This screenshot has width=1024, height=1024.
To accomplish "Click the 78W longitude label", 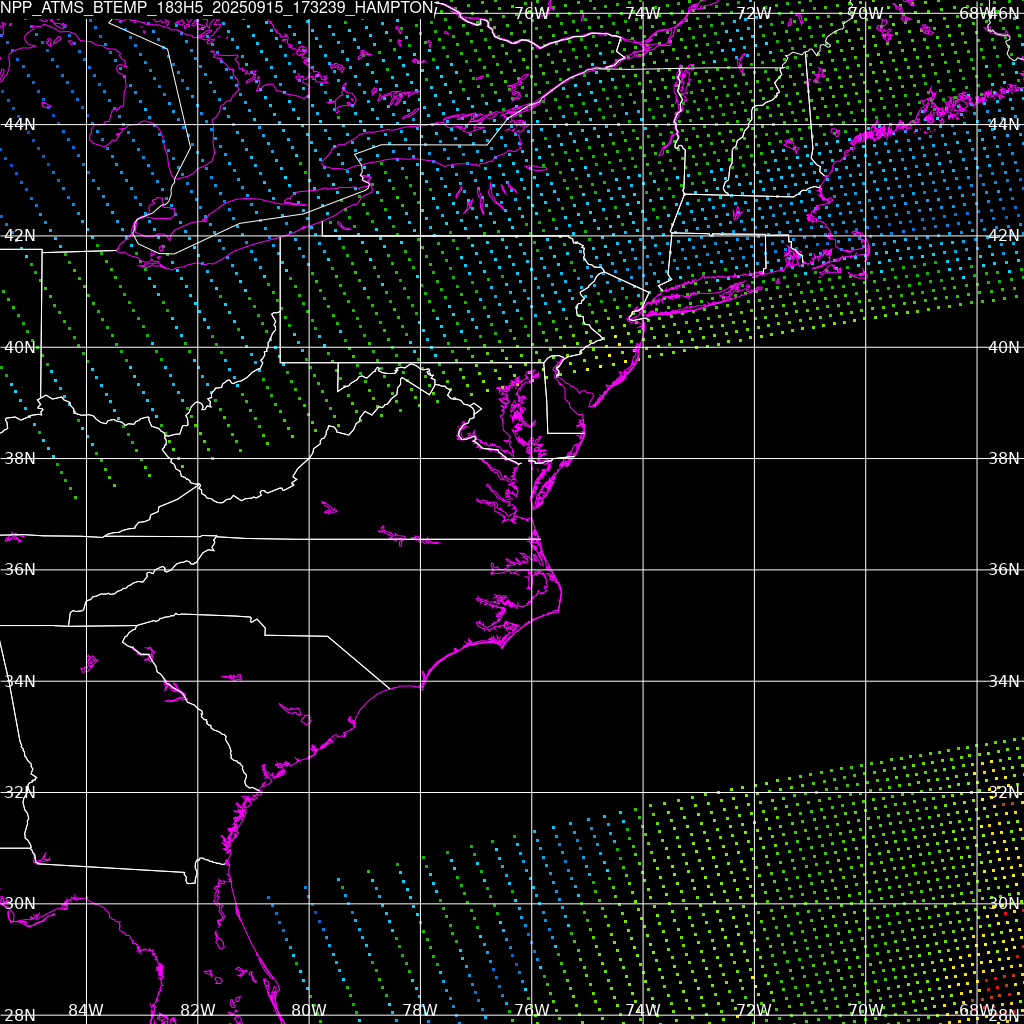I will (420, 1010).
